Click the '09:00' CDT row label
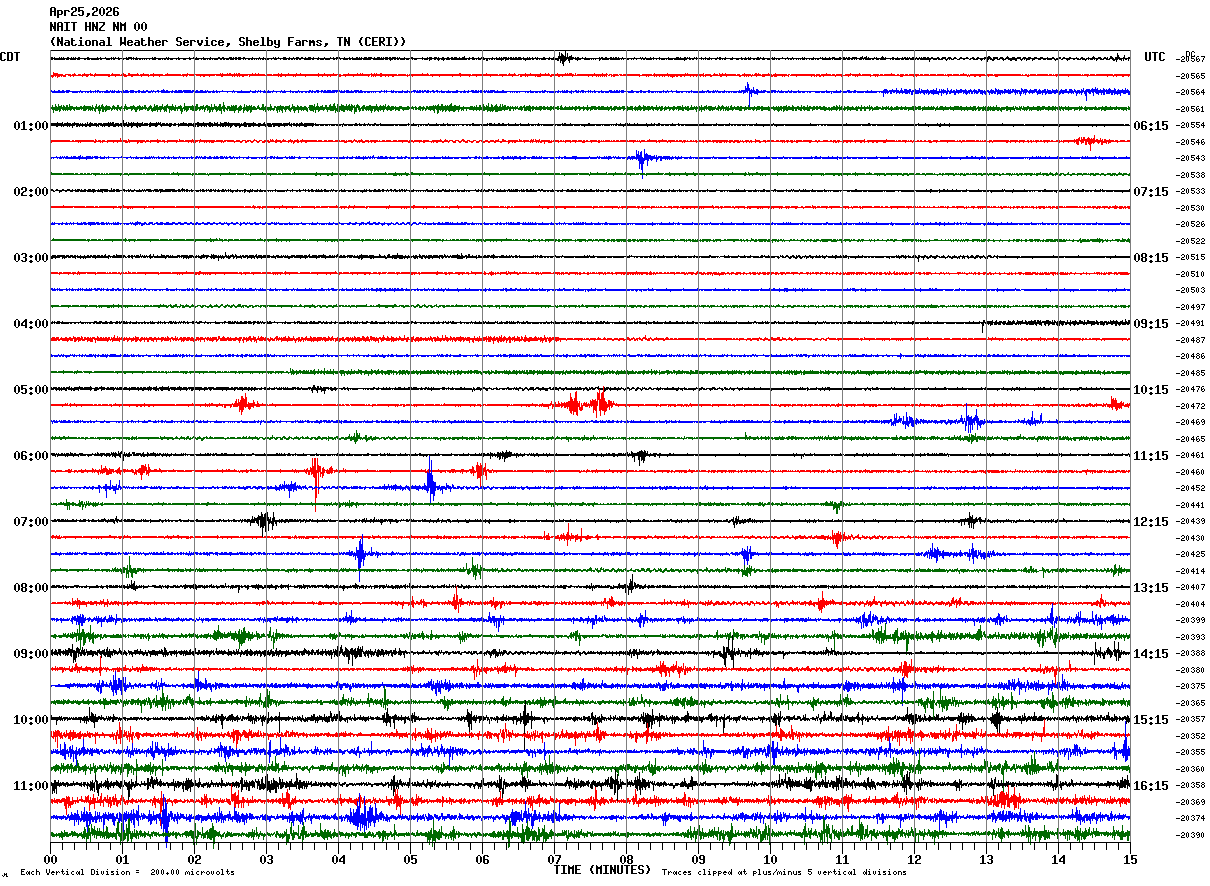 pyautogui.click(x=31, y=654)
